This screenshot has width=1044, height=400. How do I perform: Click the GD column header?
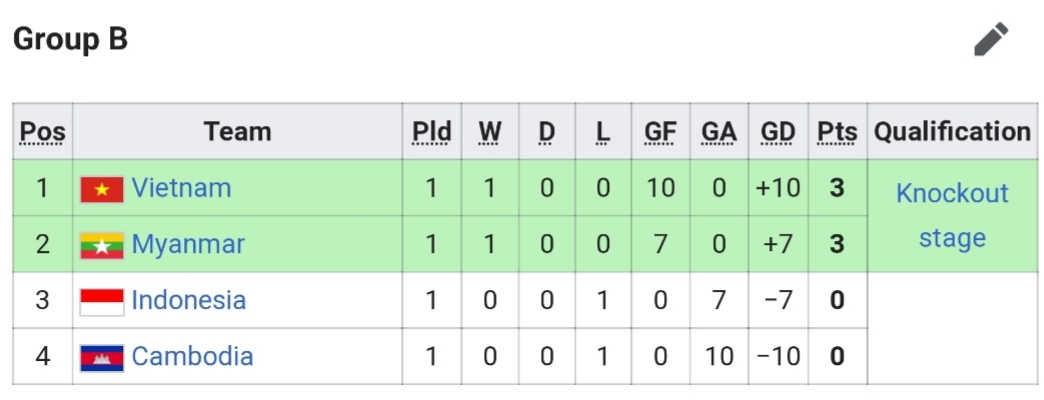(778, 132)
